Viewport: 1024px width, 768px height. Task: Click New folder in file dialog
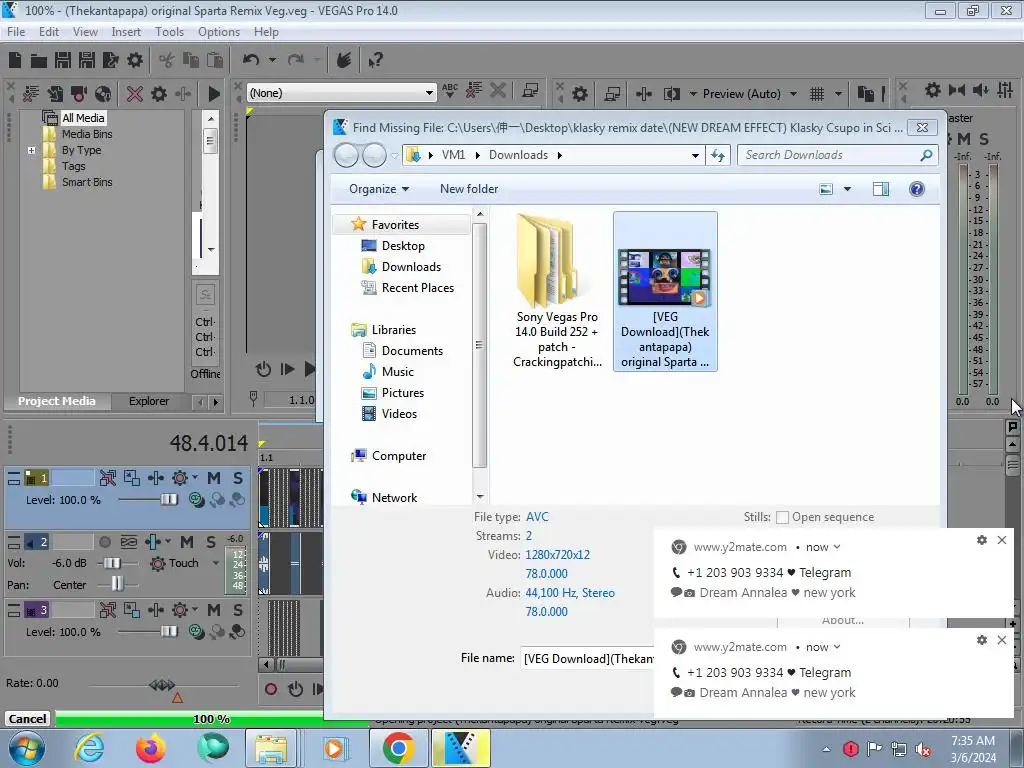(x=469, y=189)
